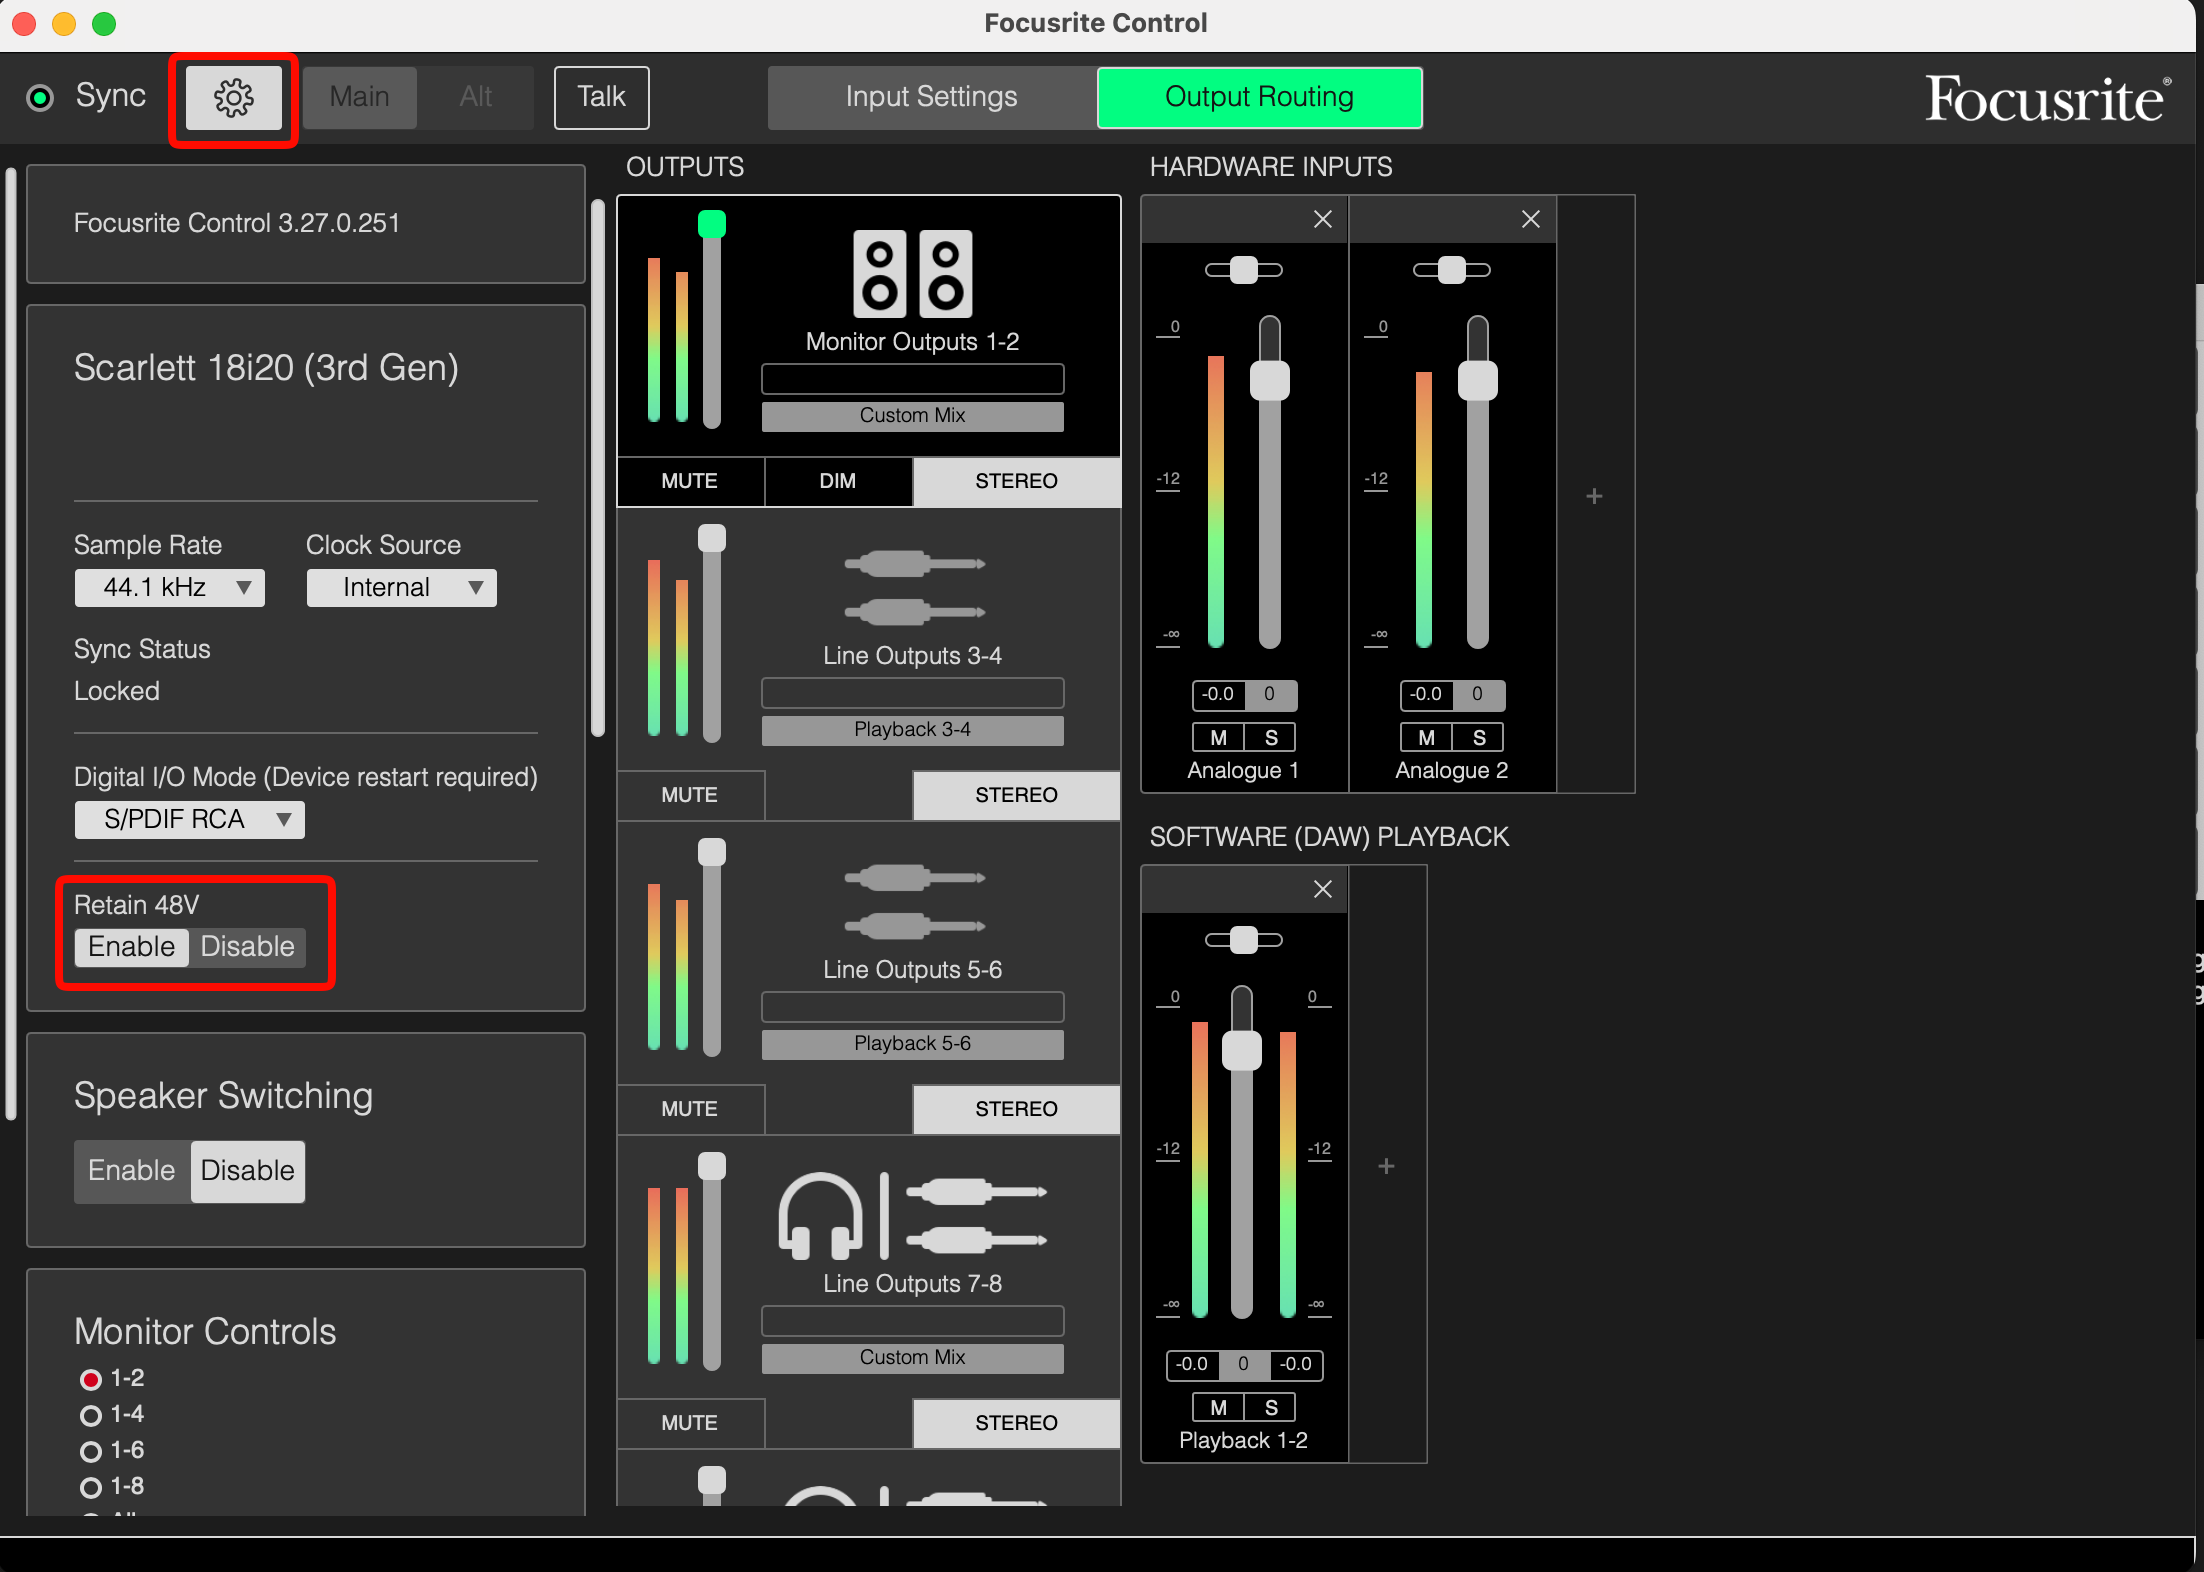Open the Digital I/O Mode S/PDIF RCA dropdown
Screen dimensions: 2204x1572
point(190,820)
